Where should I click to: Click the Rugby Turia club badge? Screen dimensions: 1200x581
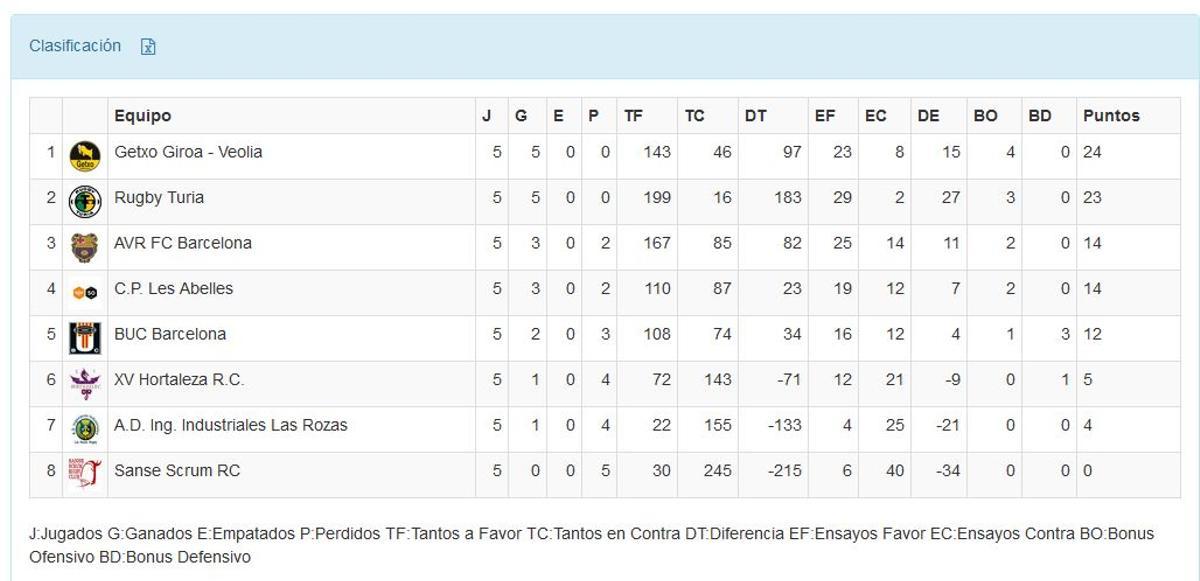(x=83, y=197)
